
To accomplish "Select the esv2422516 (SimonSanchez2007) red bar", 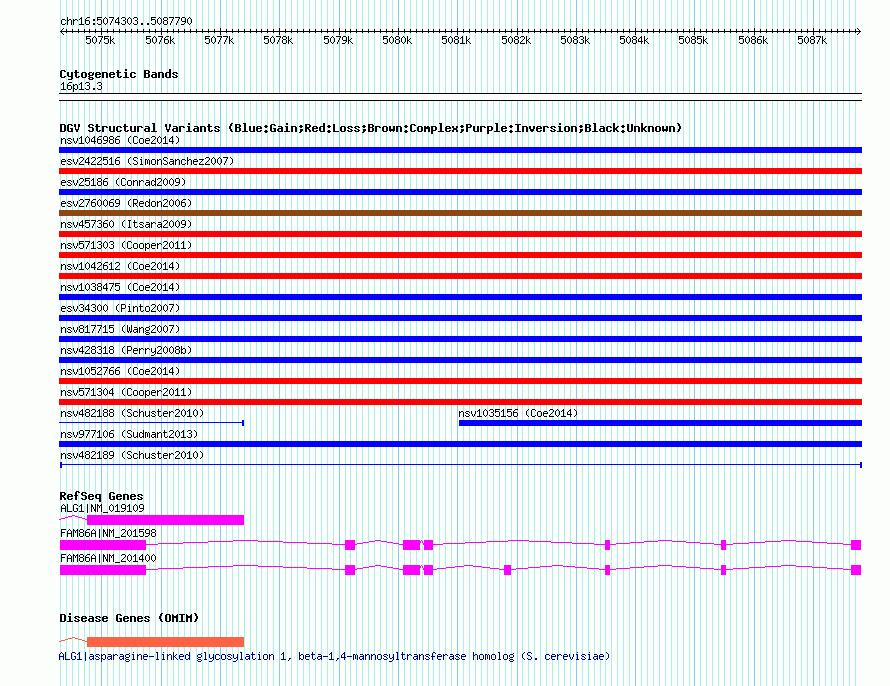I will click(460, 171).
